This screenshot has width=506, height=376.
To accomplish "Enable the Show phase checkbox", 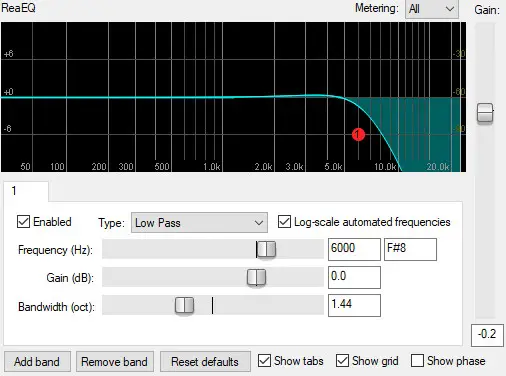I will [x=417, y=361].
